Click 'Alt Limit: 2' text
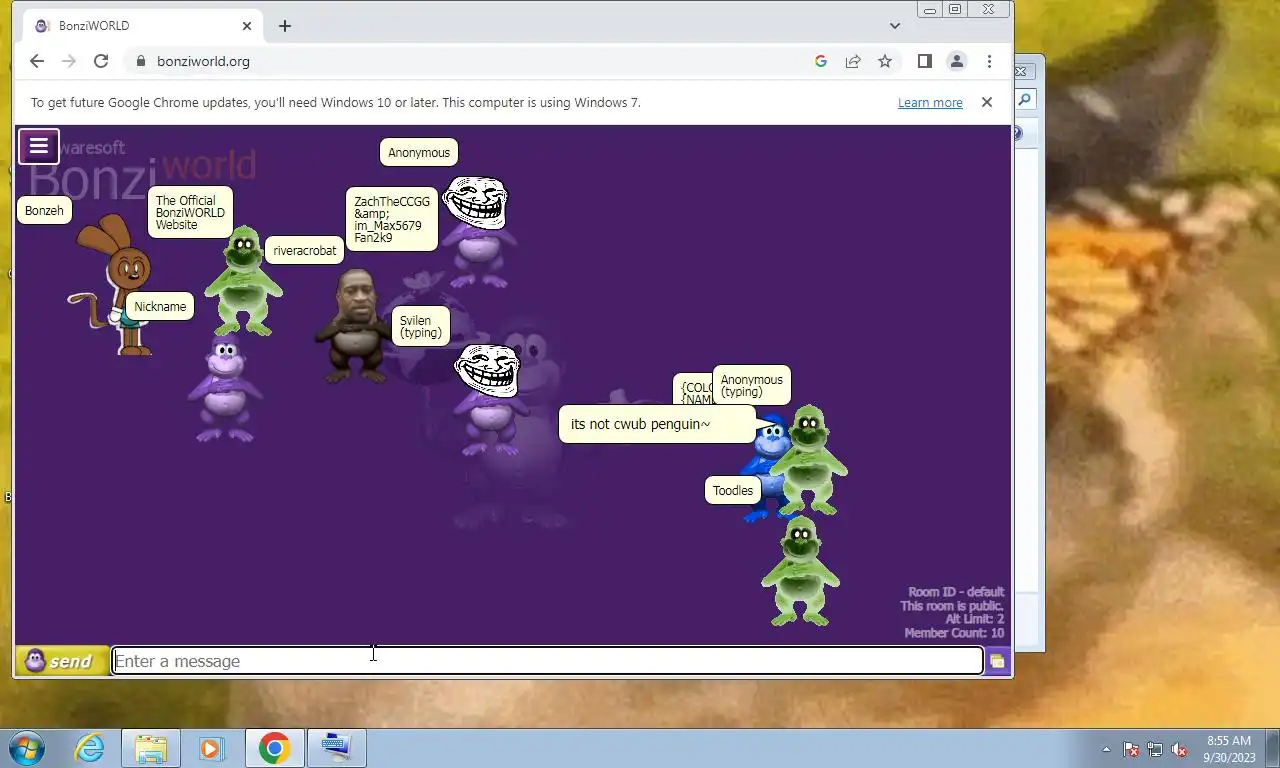Viewport: 1280px width, 768px height. tap(974, 619)
